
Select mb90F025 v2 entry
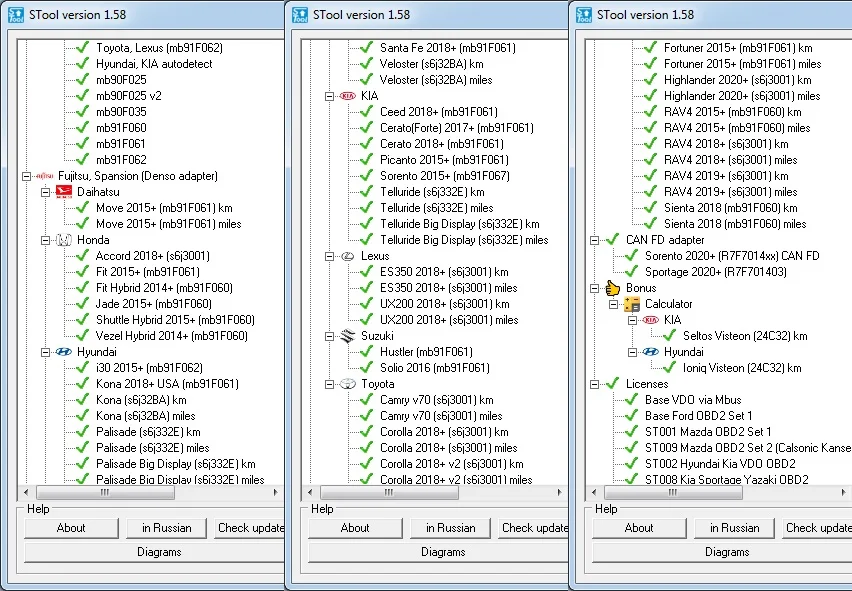click(129, 96)
